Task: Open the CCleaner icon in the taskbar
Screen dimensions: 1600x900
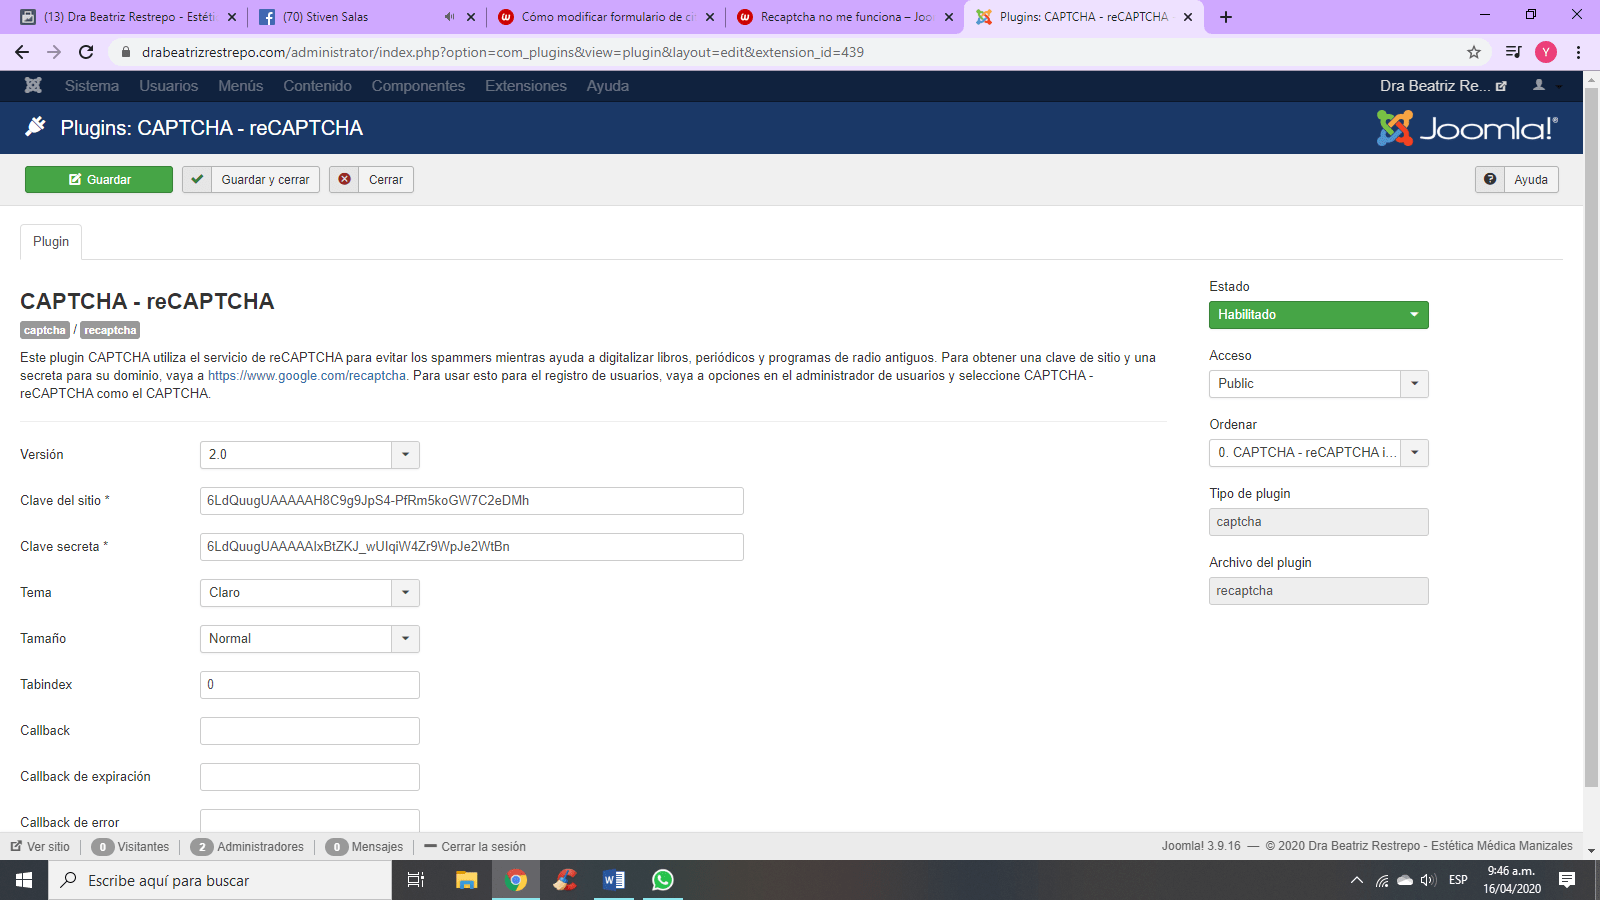Action: (x=565, y=880)
